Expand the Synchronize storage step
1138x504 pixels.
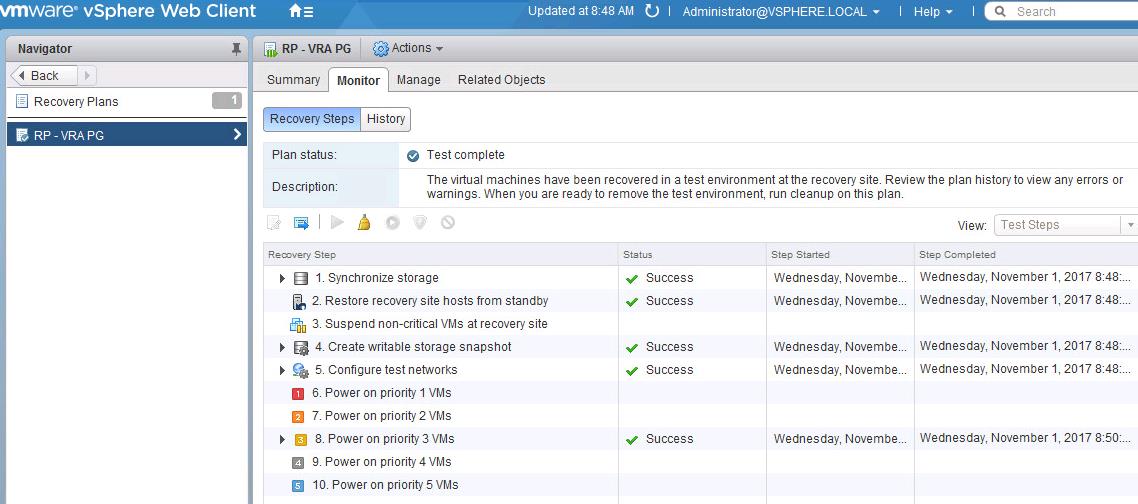282,278
